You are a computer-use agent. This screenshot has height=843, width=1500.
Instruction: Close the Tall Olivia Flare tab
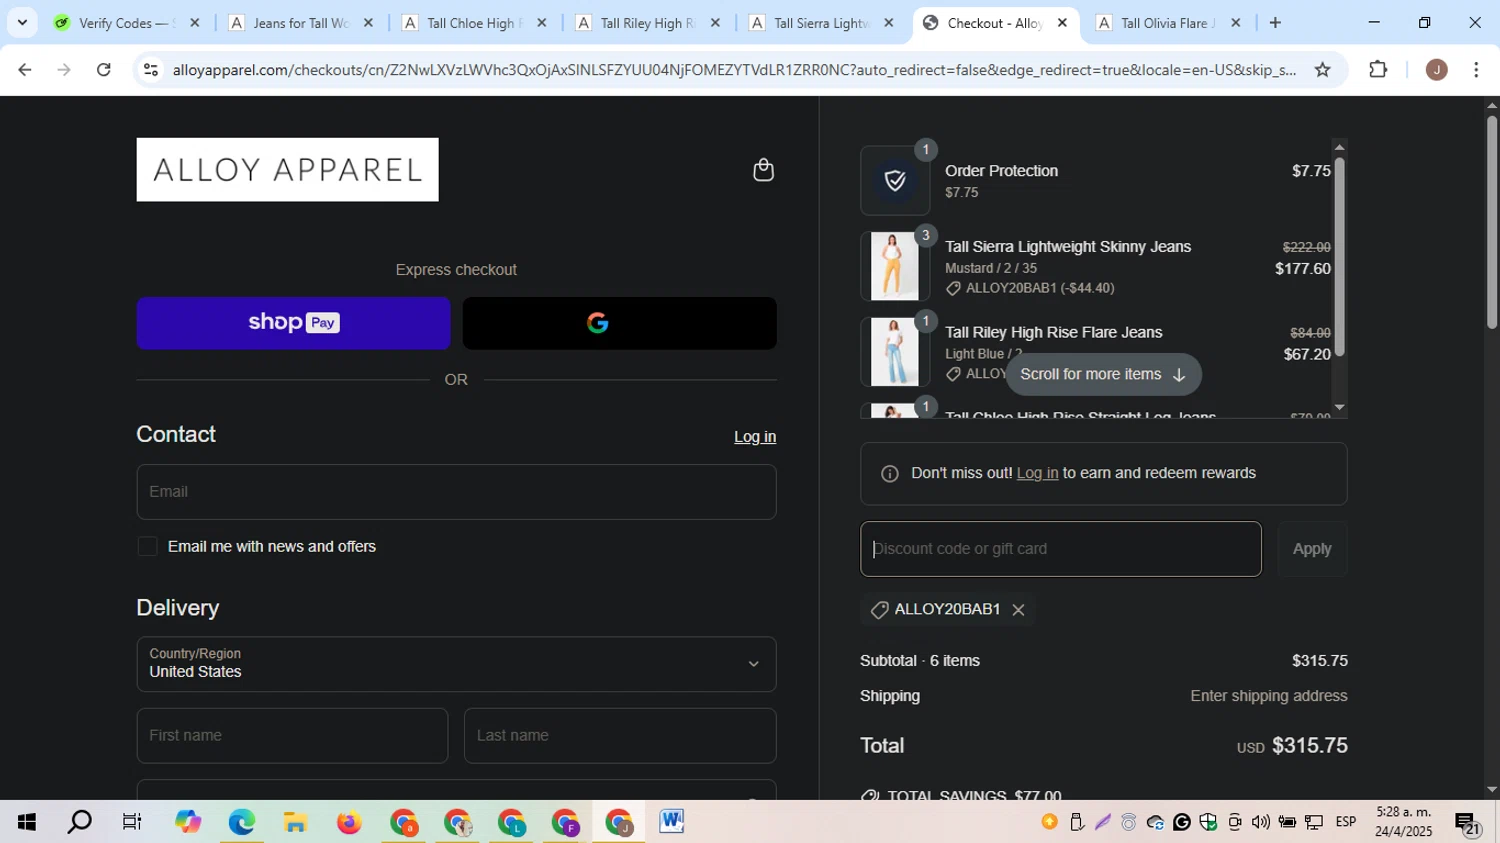1236,23
